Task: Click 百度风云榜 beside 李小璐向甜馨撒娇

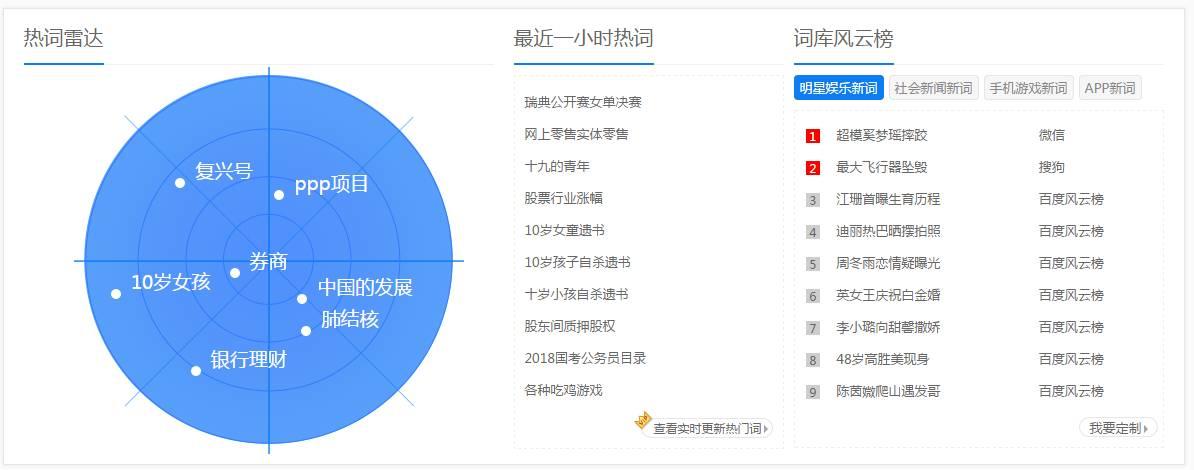Action: (x=1071, y=328)
